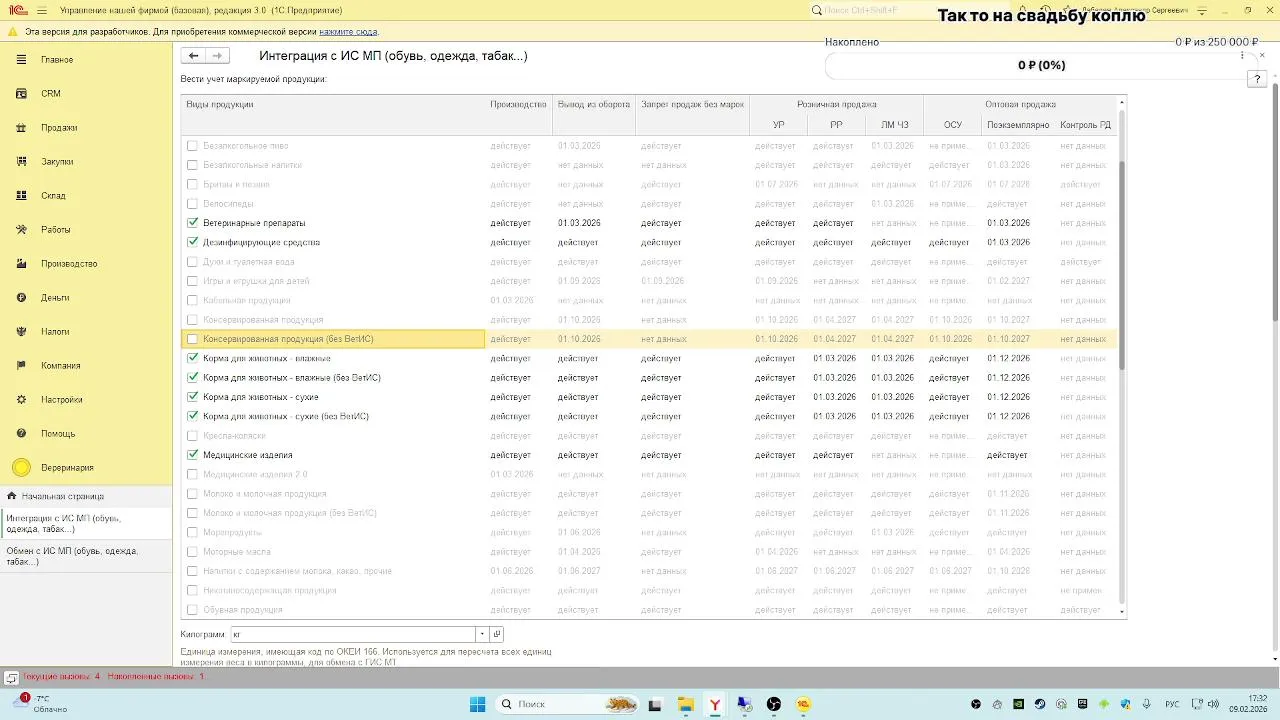Uncheck Медицинские изделия checkbox

pyautogui.click(x=193, y=455)
